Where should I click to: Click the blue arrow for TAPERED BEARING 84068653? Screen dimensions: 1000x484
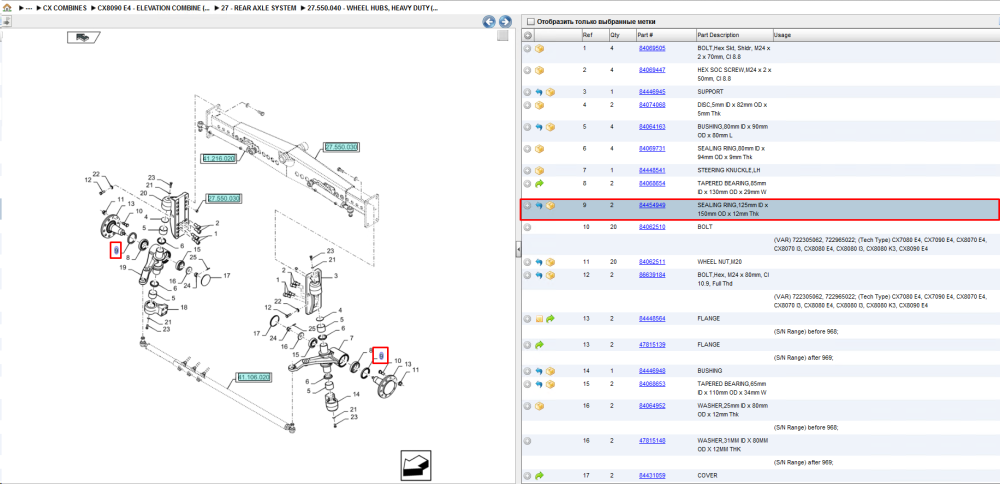coord(539,384)
